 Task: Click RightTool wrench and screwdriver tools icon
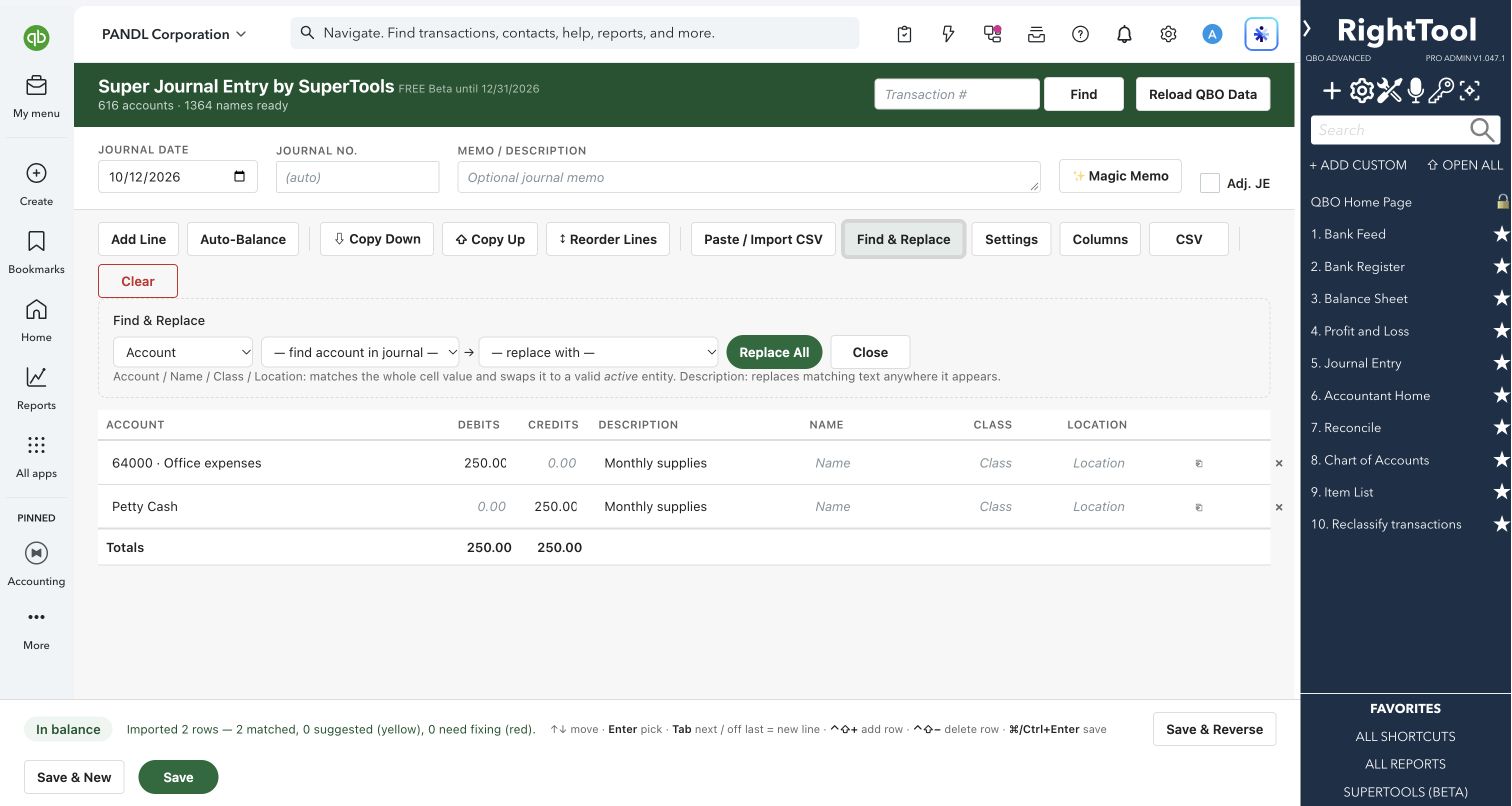coord(1389,92)
